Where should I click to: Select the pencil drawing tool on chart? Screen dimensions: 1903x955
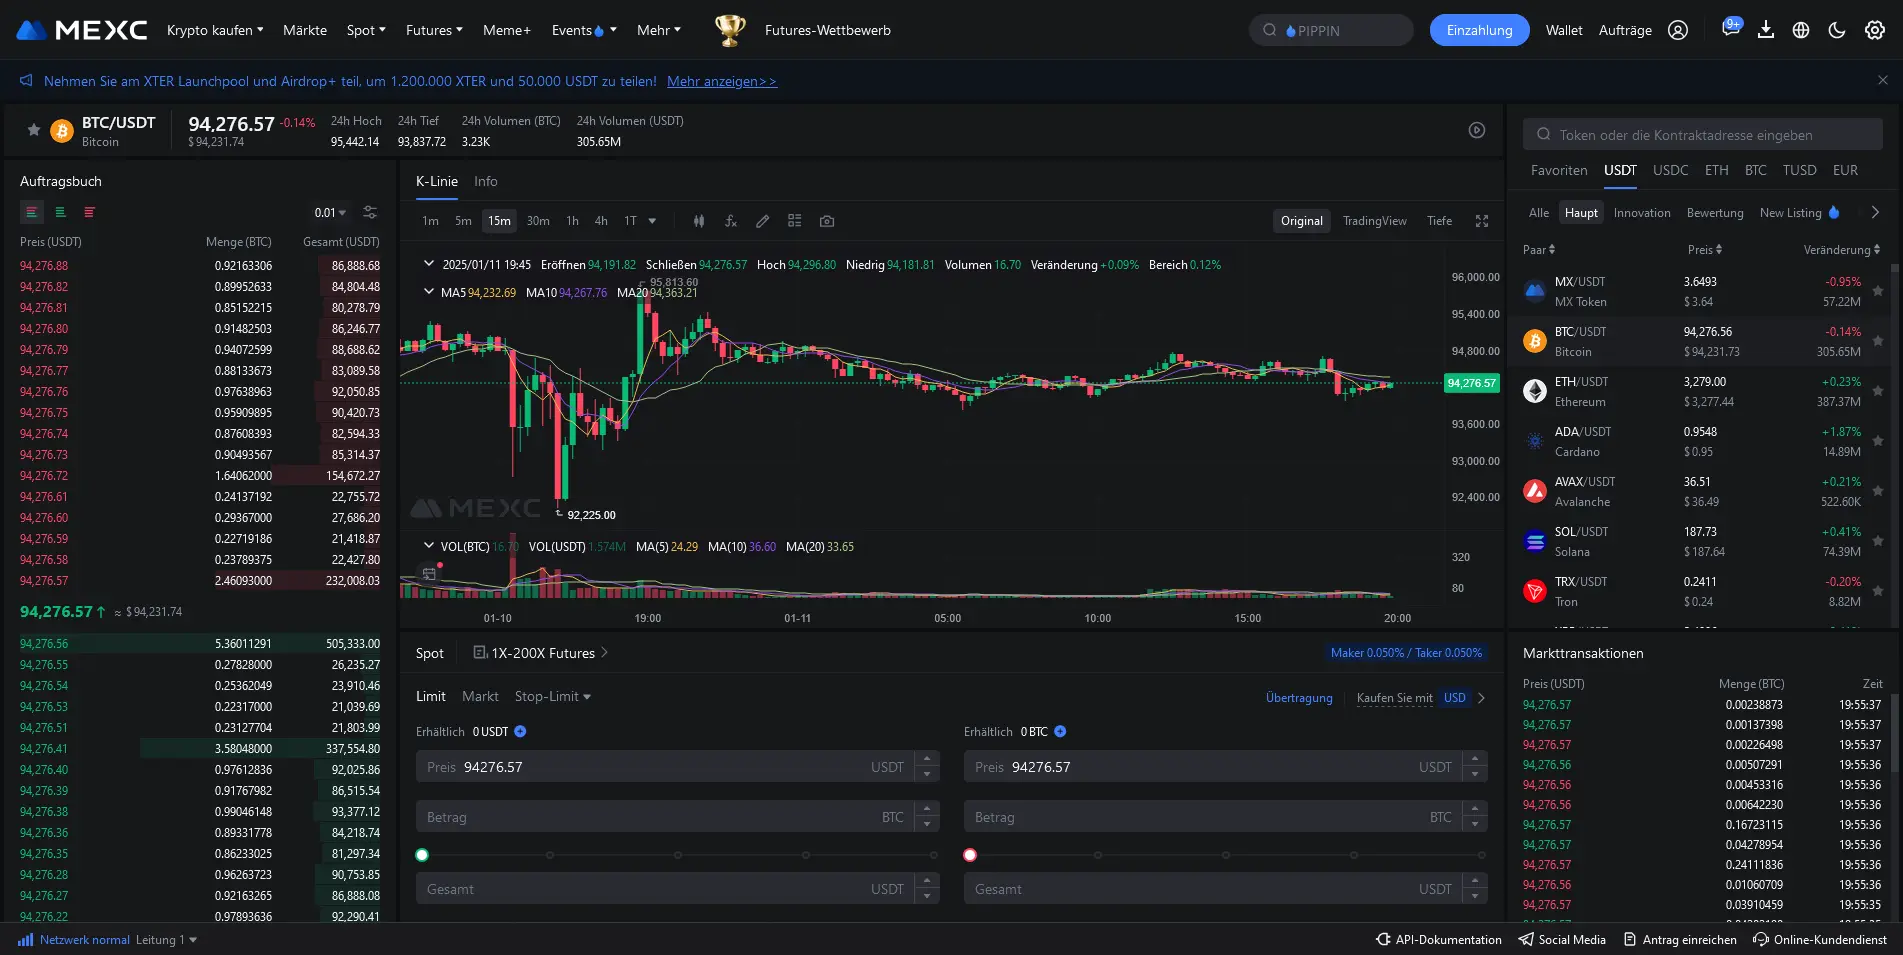coord(763,221)
